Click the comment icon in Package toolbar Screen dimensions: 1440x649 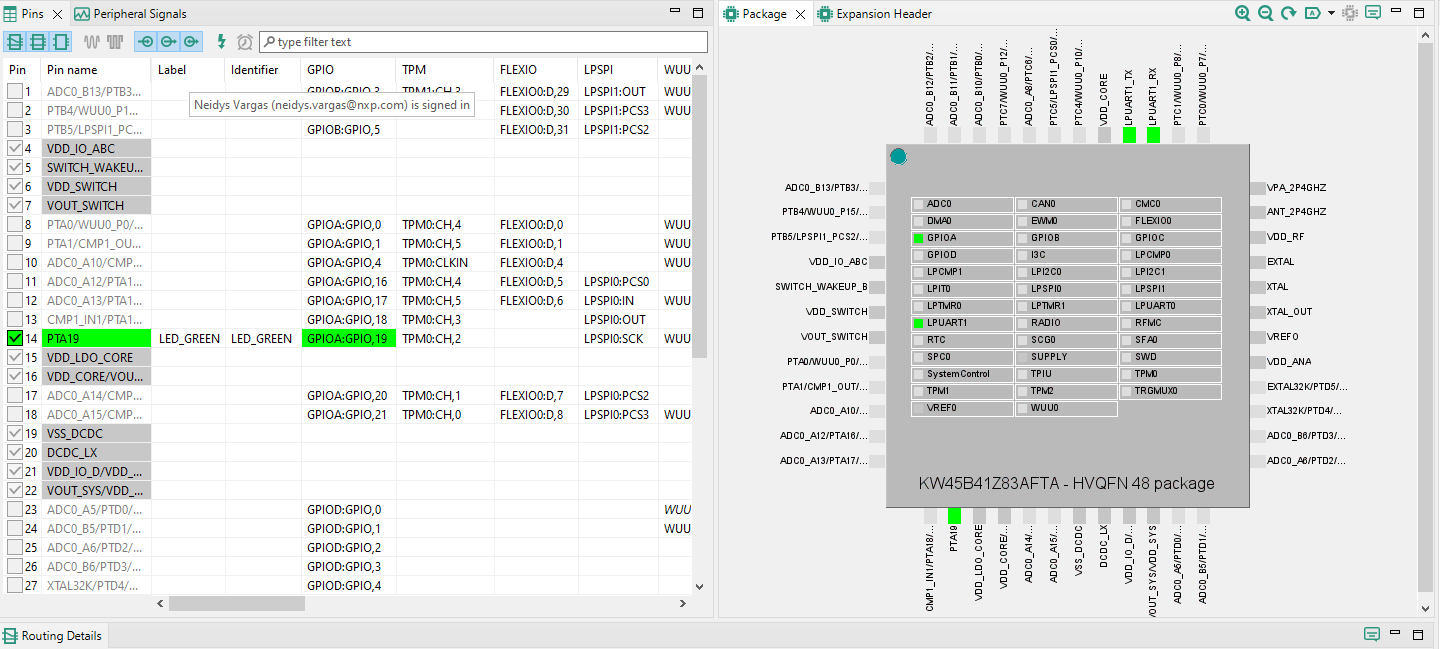[x=1373, y=13]
